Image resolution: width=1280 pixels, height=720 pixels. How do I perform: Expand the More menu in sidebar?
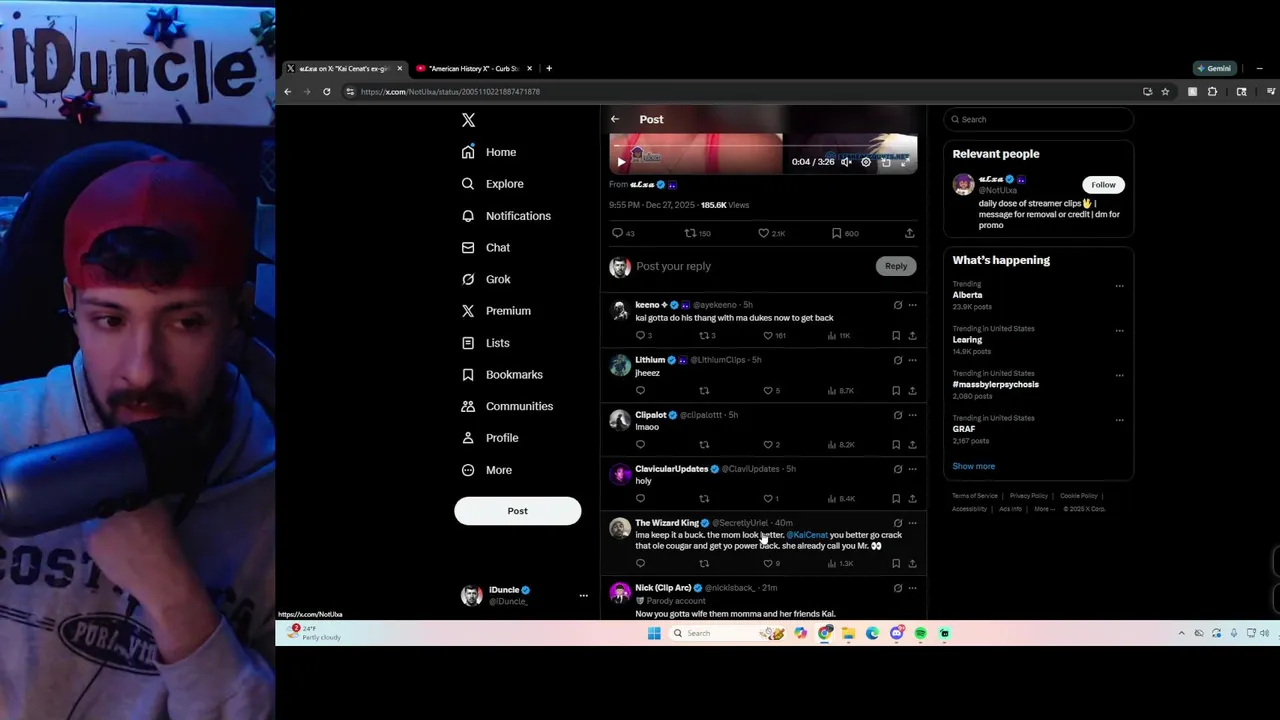point(486,470)
